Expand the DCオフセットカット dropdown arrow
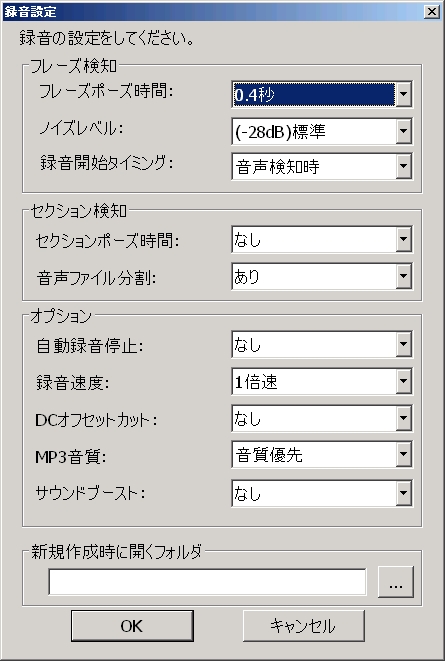The image size is (445, 661). (403, 418)
